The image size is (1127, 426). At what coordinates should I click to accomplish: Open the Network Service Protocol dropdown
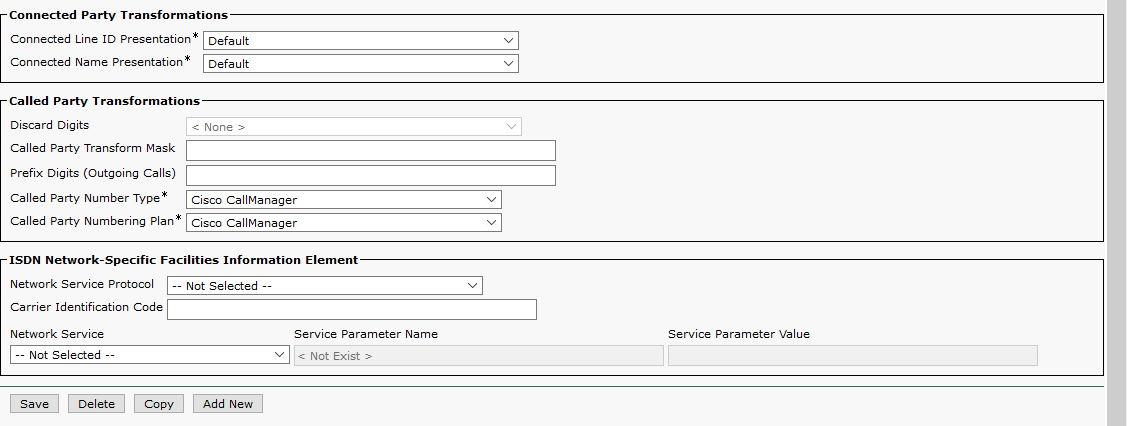click(x=324, y=286)
